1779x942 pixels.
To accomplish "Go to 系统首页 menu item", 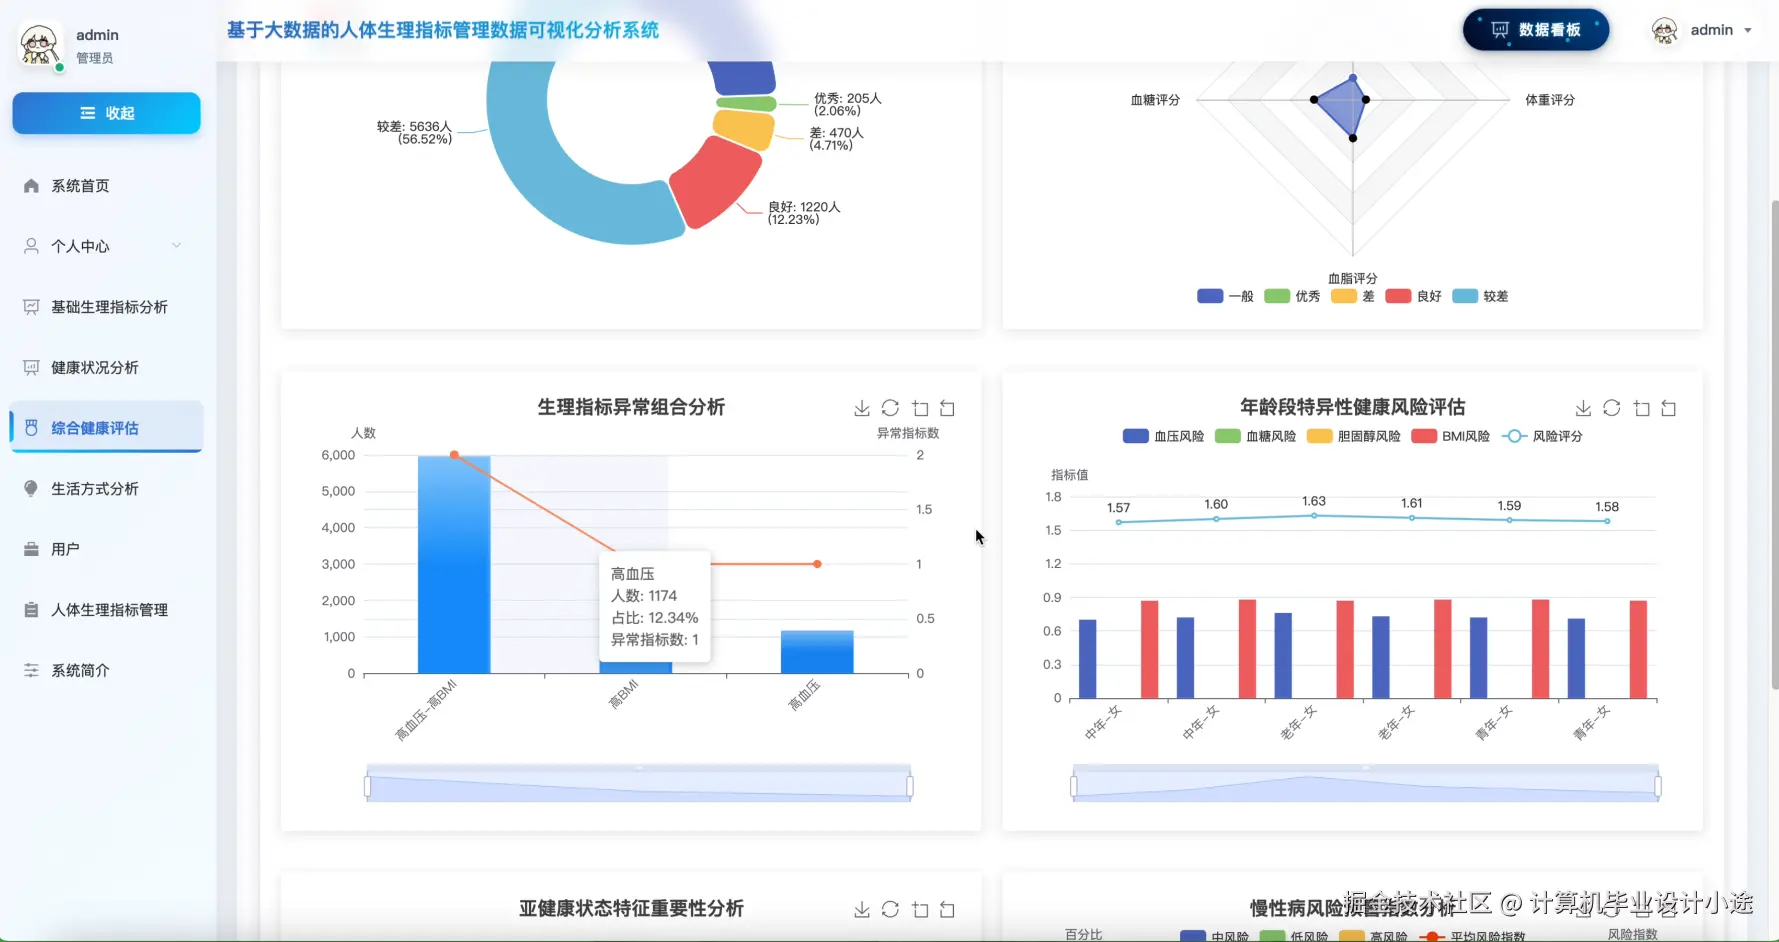I will pos(80,185).
